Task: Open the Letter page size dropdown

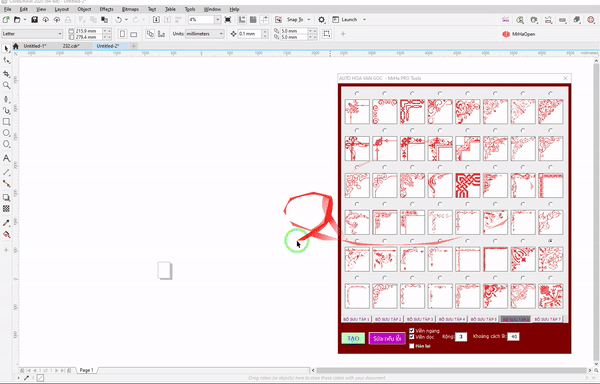Action: click(x=32, y=34)
